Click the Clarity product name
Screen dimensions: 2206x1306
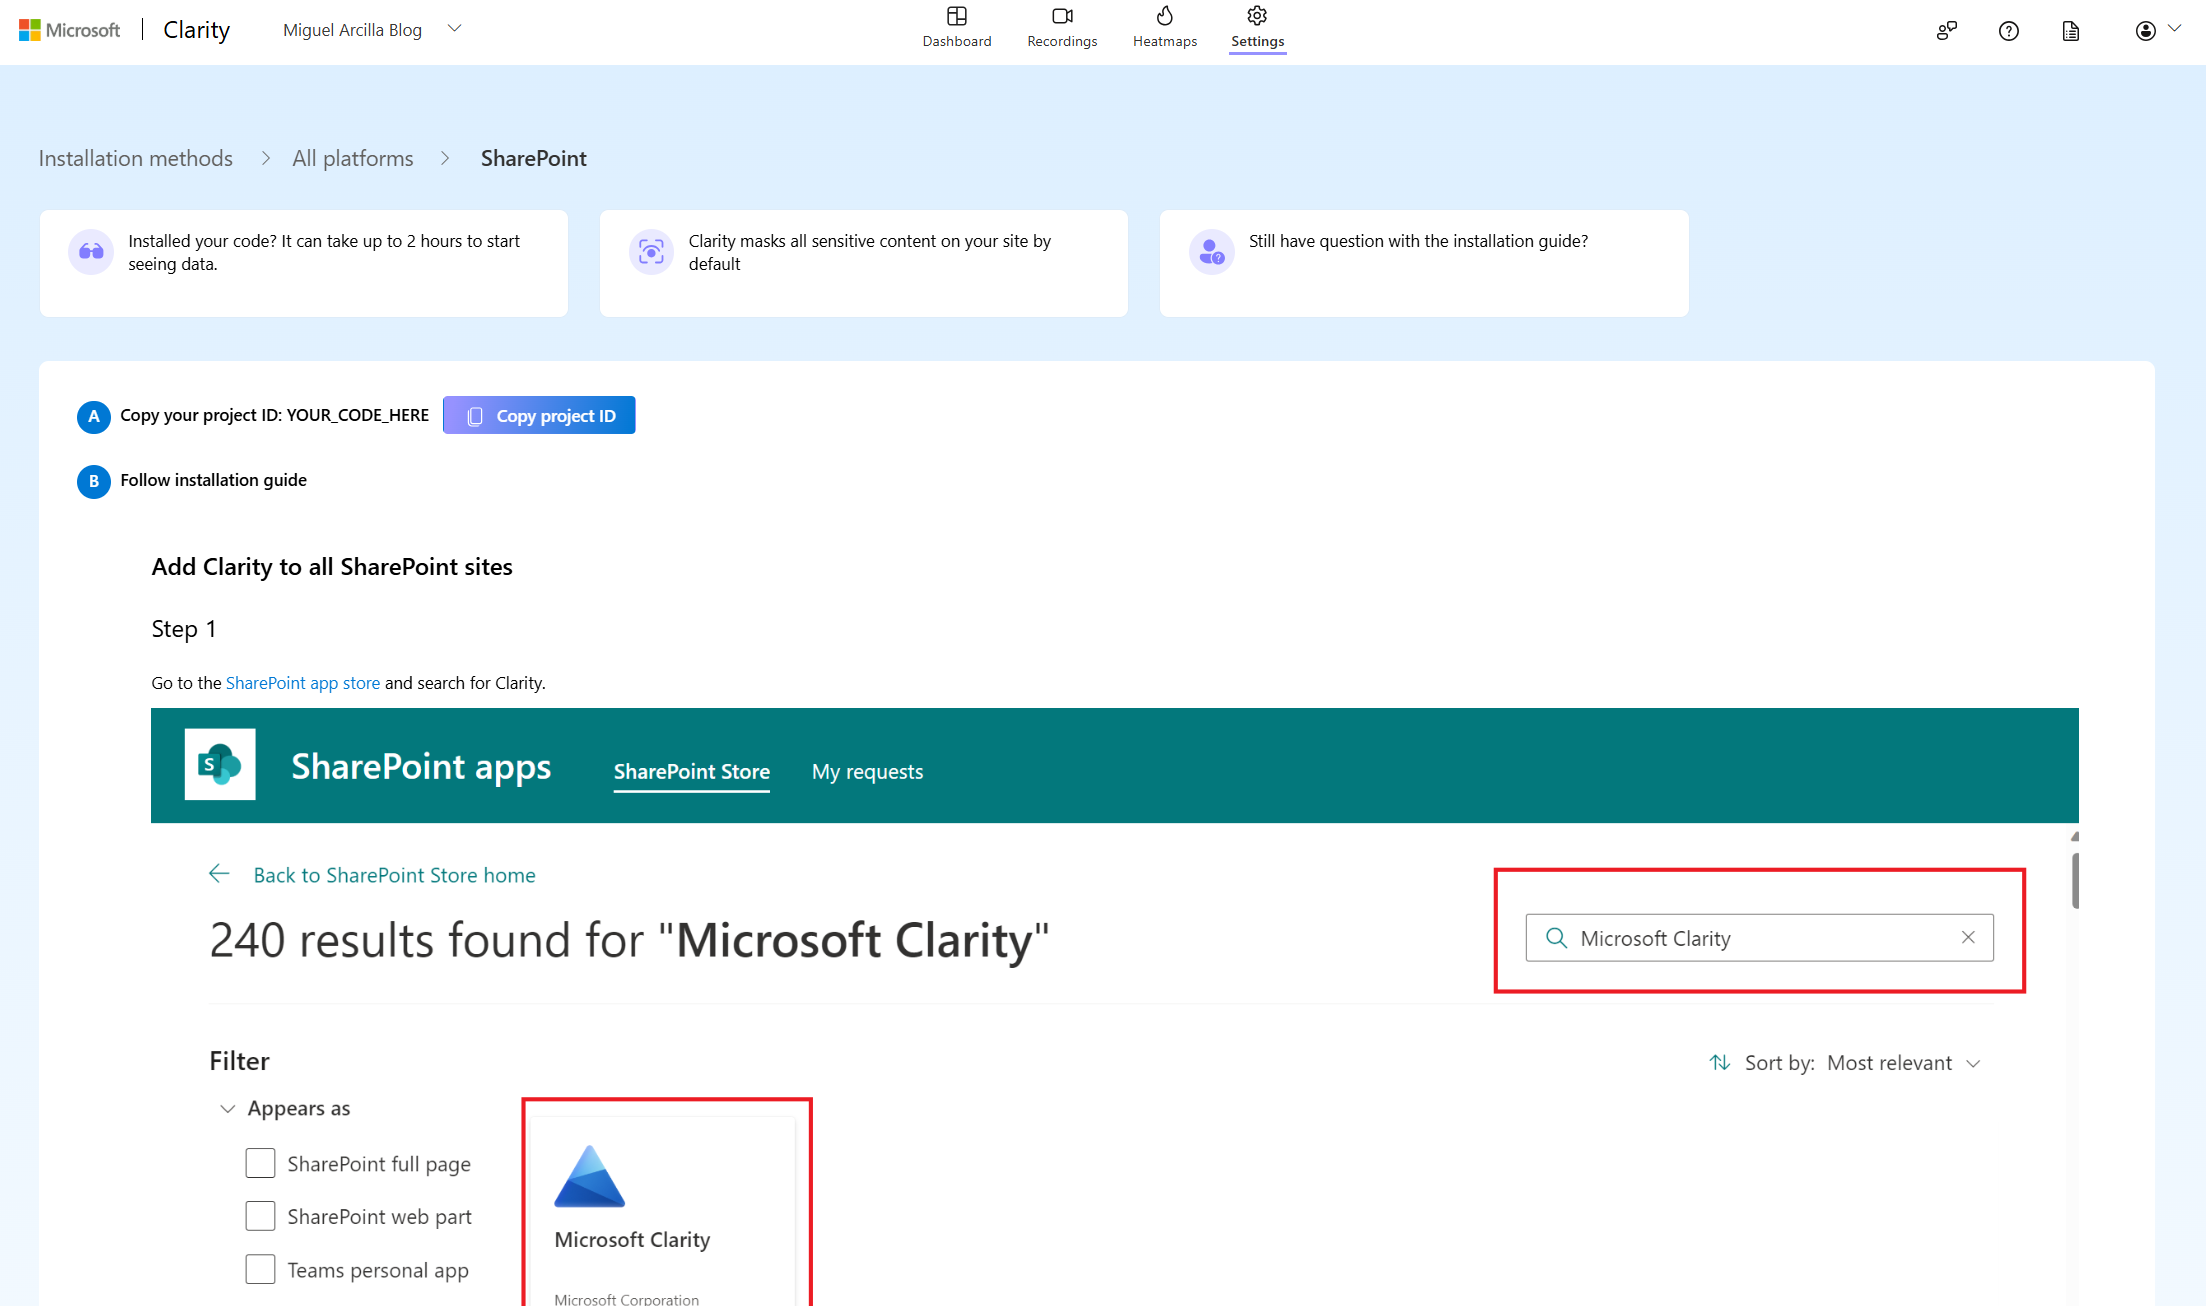point(196,30)
